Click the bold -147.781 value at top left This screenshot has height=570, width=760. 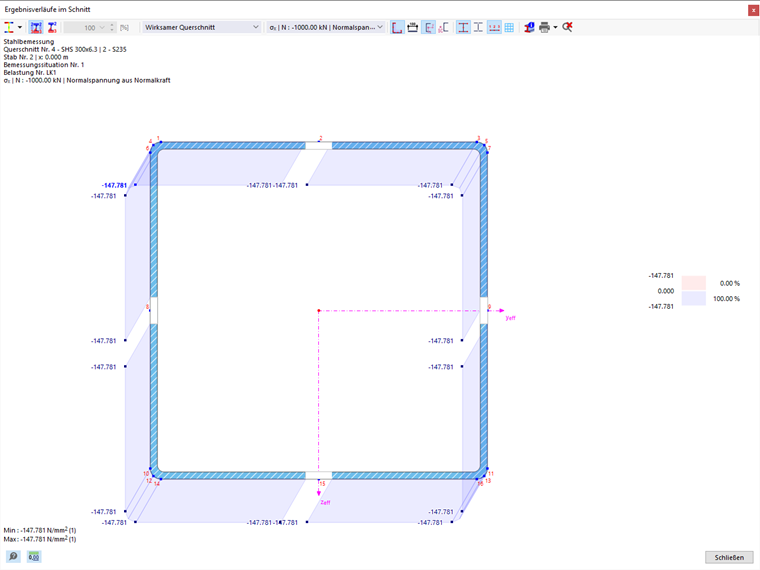(x=114, y=185)
